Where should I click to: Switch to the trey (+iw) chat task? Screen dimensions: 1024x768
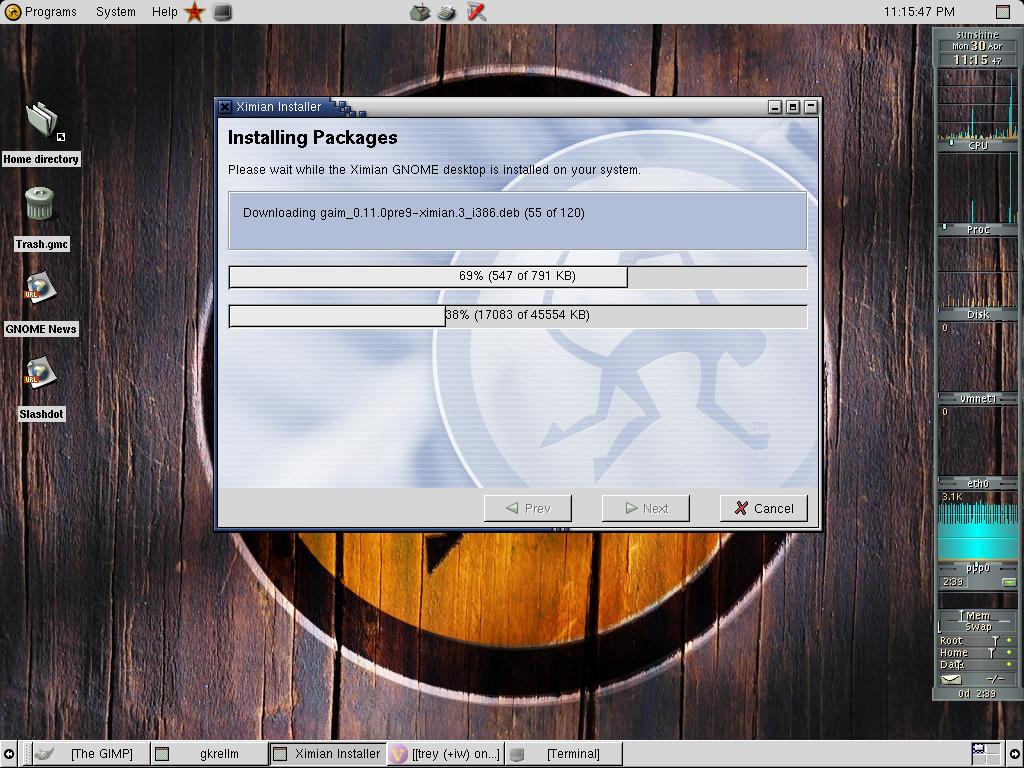(x=446, y=754)
